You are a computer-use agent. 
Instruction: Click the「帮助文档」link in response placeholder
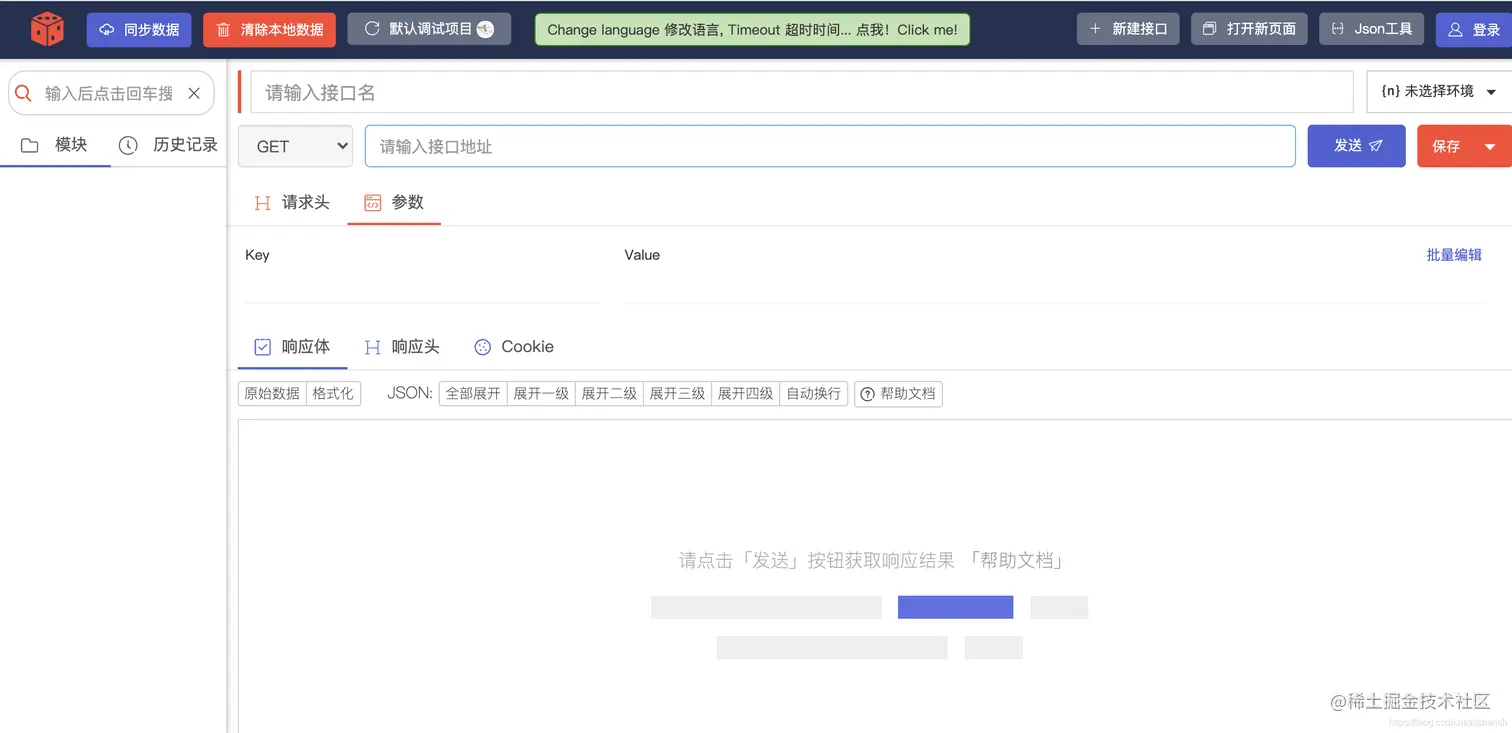pos(1016,560)
